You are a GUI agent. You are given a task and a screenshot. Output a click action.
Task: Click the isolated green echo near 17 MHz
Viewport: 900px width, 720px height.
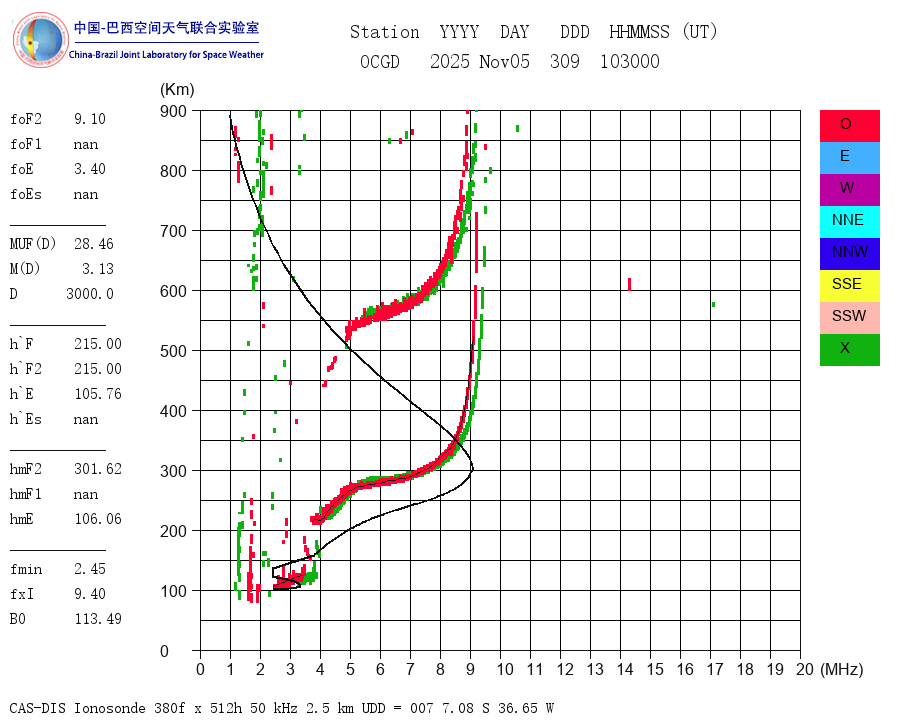tap(713, 304)
